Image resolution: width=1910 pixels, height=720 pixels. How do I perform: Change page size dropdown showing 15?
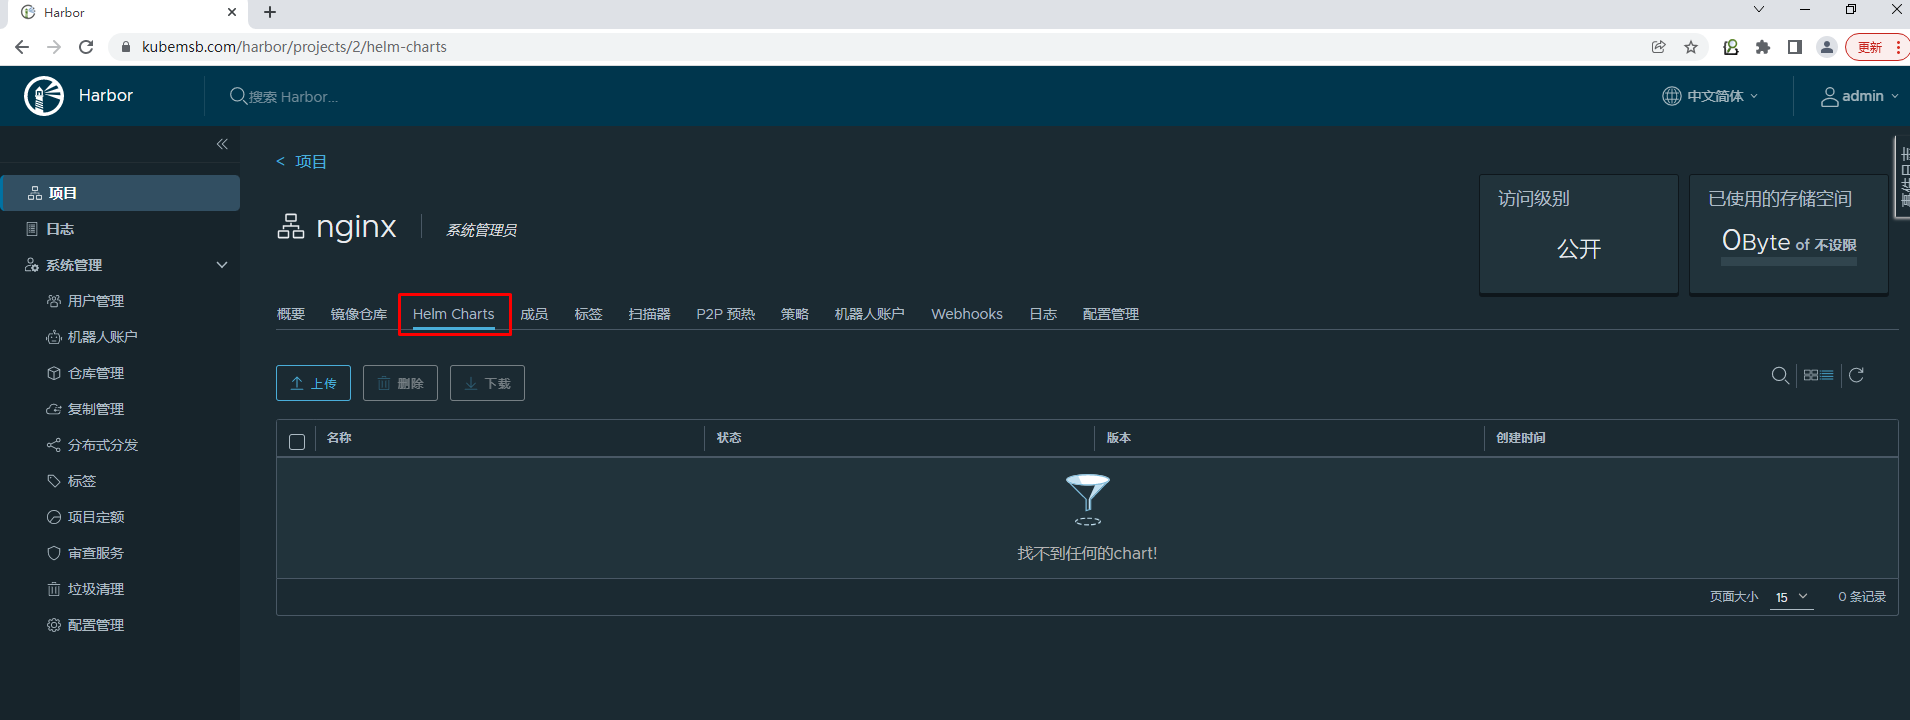[x=1792, y=597]
